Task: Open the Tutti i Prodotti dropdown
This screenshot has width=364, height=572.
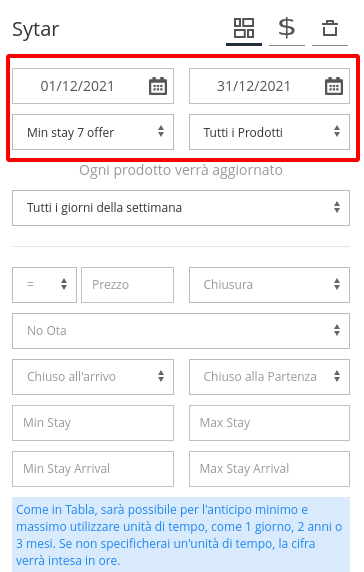Action: (269, 132)
